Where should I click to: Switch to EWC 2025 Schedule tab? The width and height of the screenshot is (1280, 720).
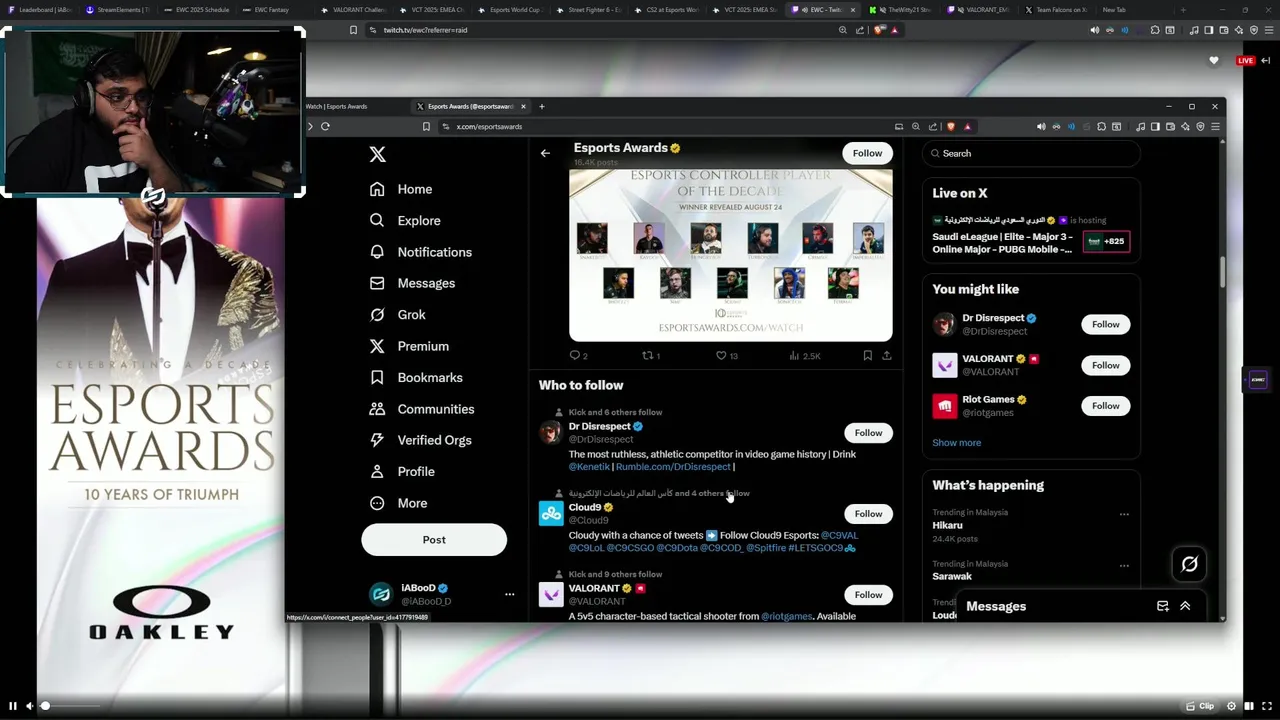coord(200,10)
